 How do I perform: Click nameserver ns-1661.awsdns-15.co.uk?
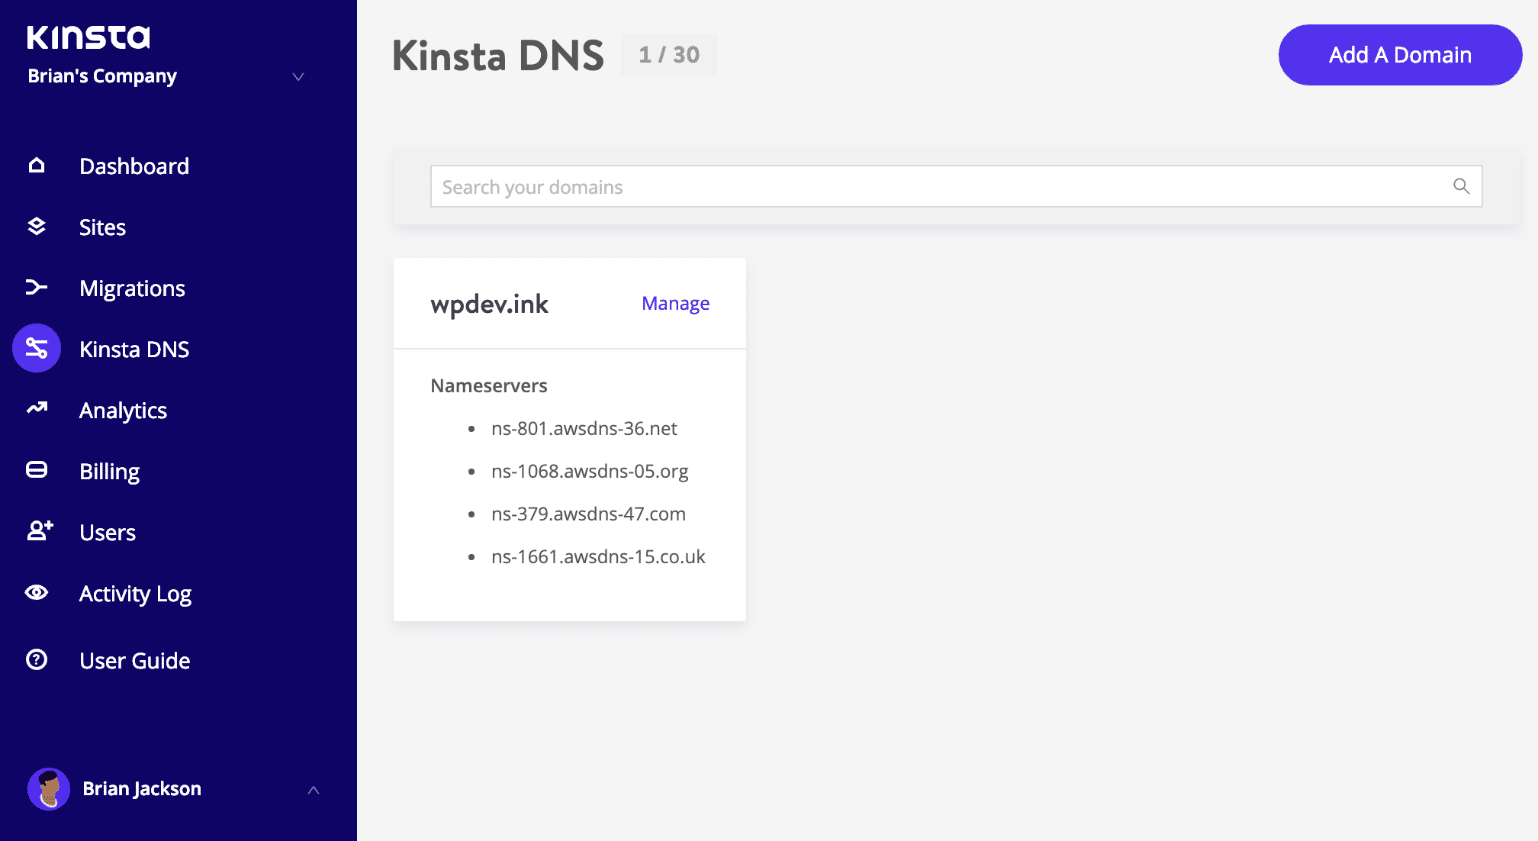coord(598,556)
